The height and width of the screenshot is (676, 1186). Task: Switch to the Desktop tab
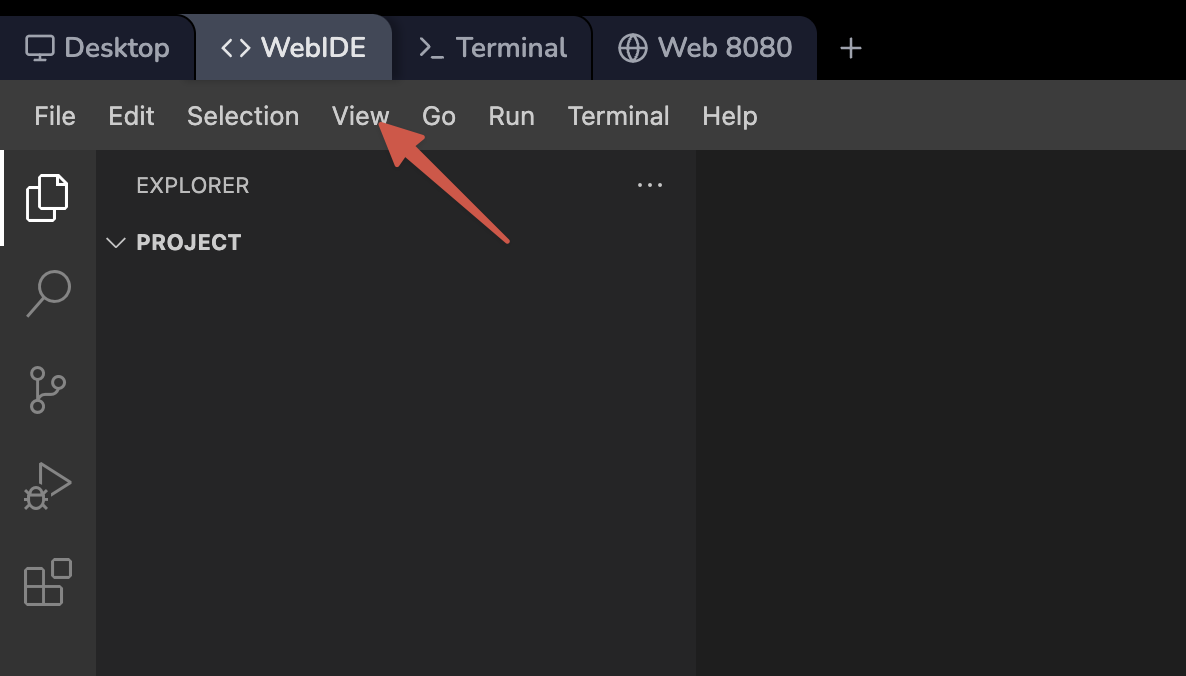[x=98, y=46]
